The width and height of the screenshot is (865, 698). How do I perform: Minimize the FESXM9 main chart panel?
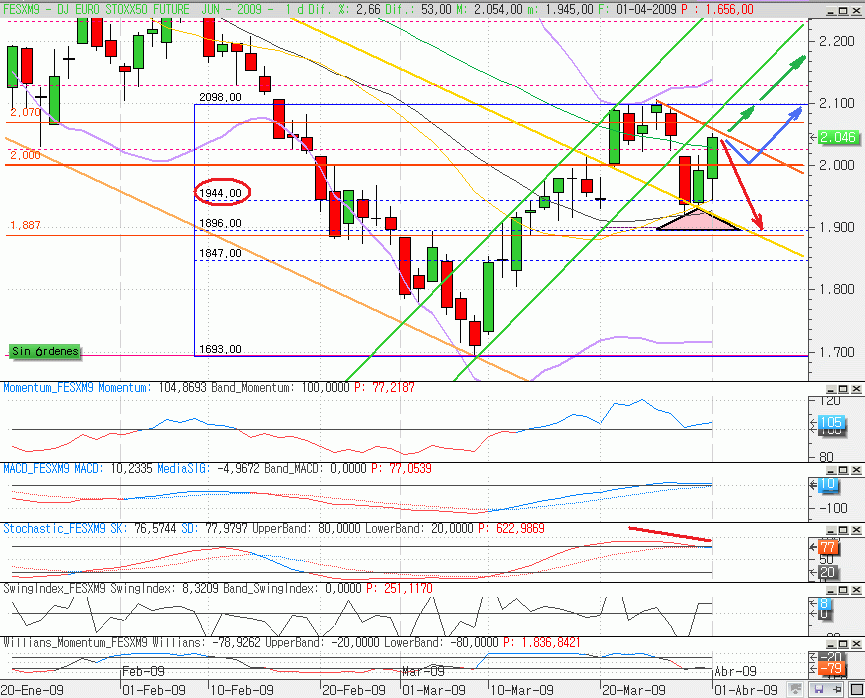(830, 10)
